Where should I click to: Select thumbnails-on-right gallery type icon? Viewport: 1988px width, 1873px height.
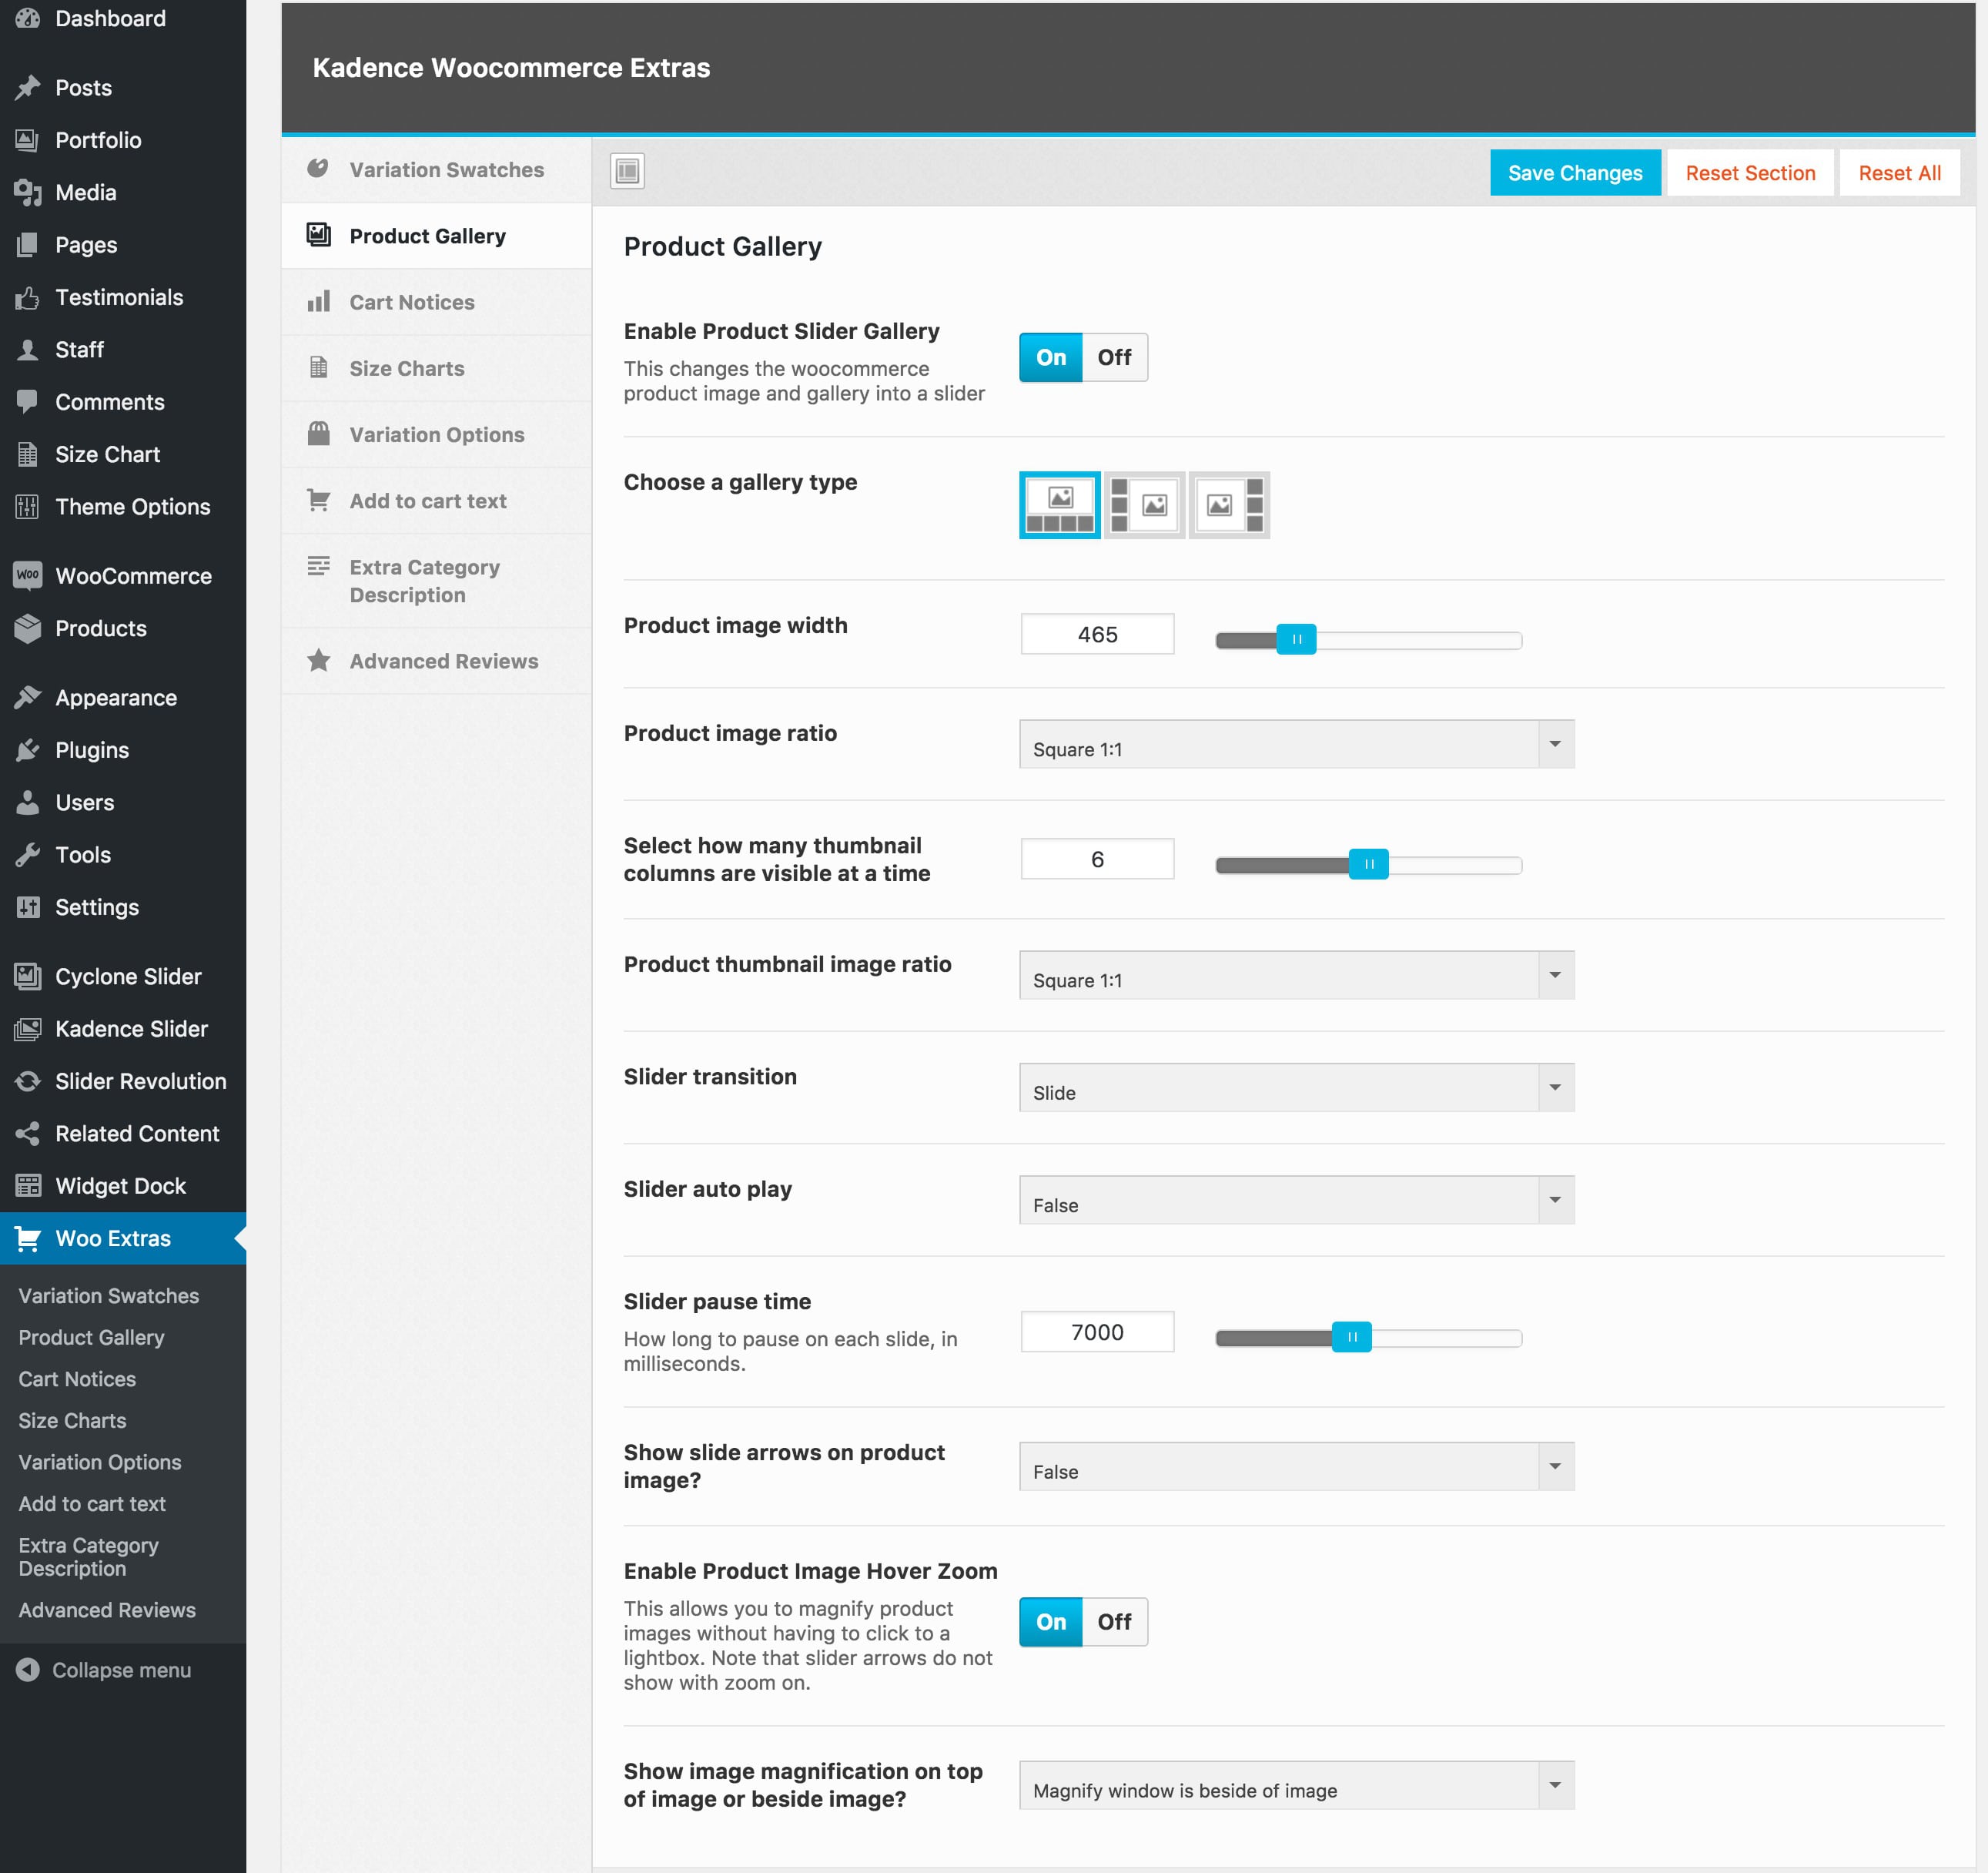[x=1229, y=505]
